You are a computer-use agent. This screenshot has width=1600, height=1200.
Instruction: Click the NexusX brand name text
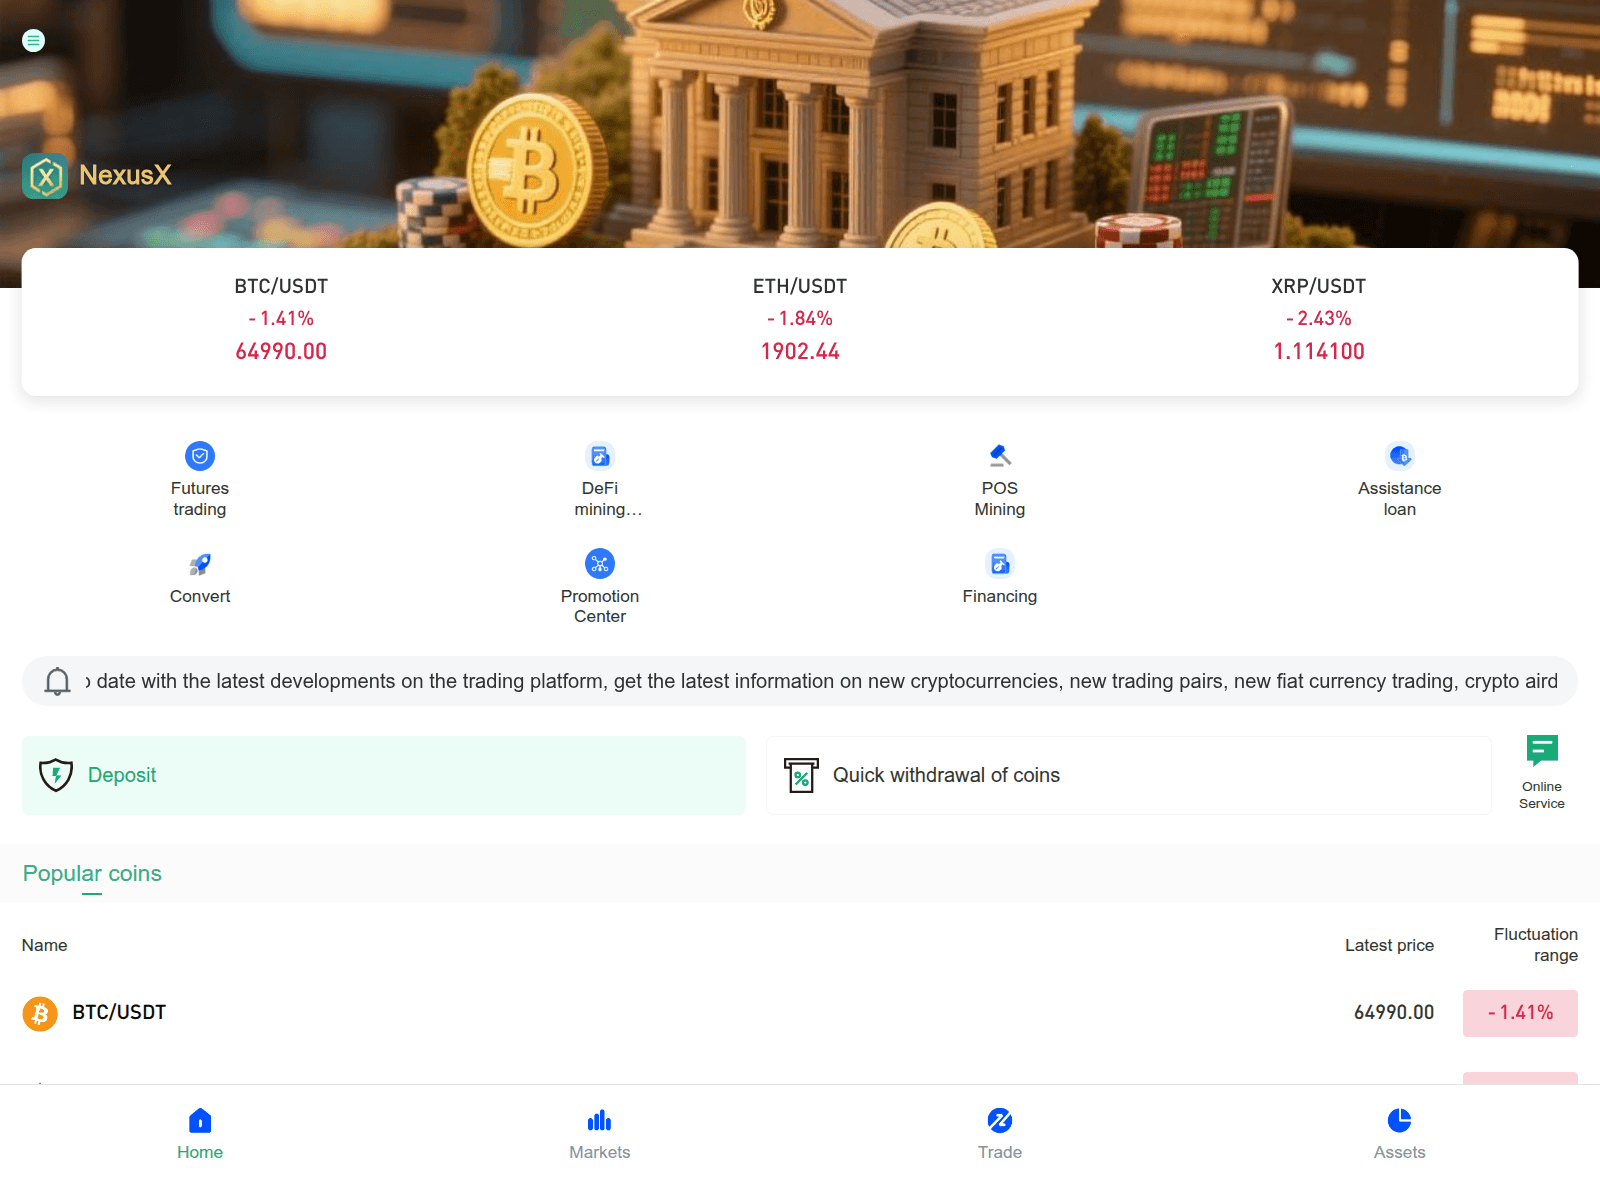click(x=125, y=176)
